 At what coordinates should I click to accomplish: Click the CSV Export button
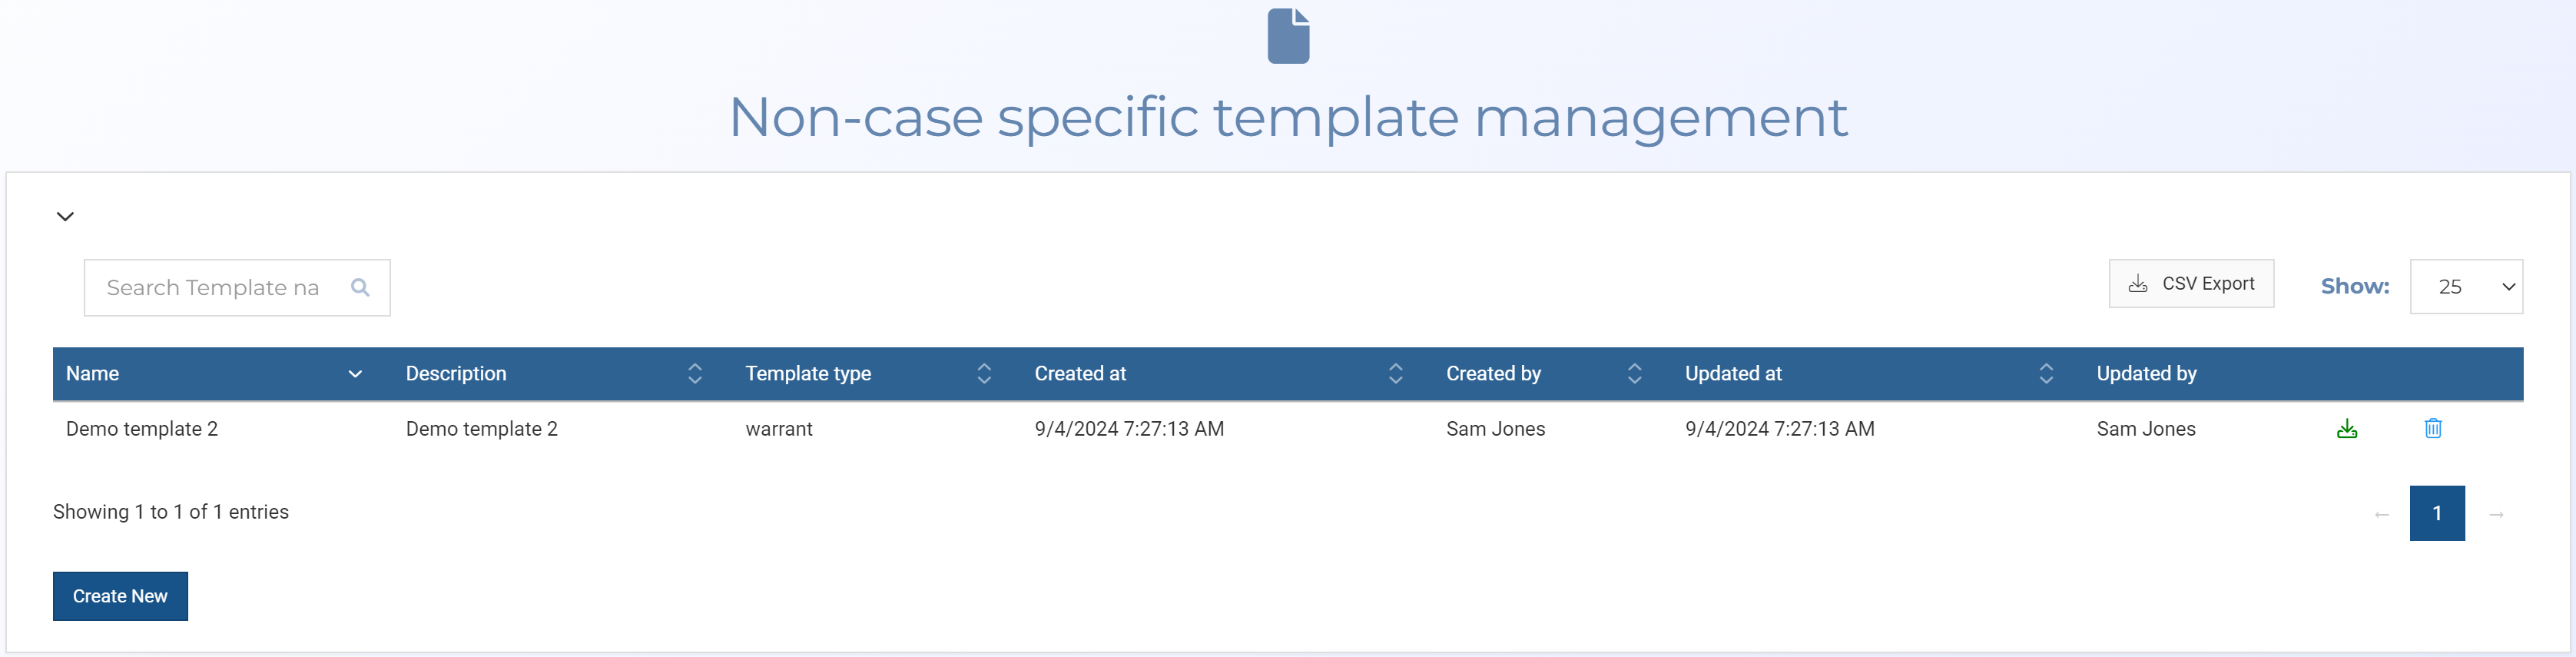[2190, 284]
